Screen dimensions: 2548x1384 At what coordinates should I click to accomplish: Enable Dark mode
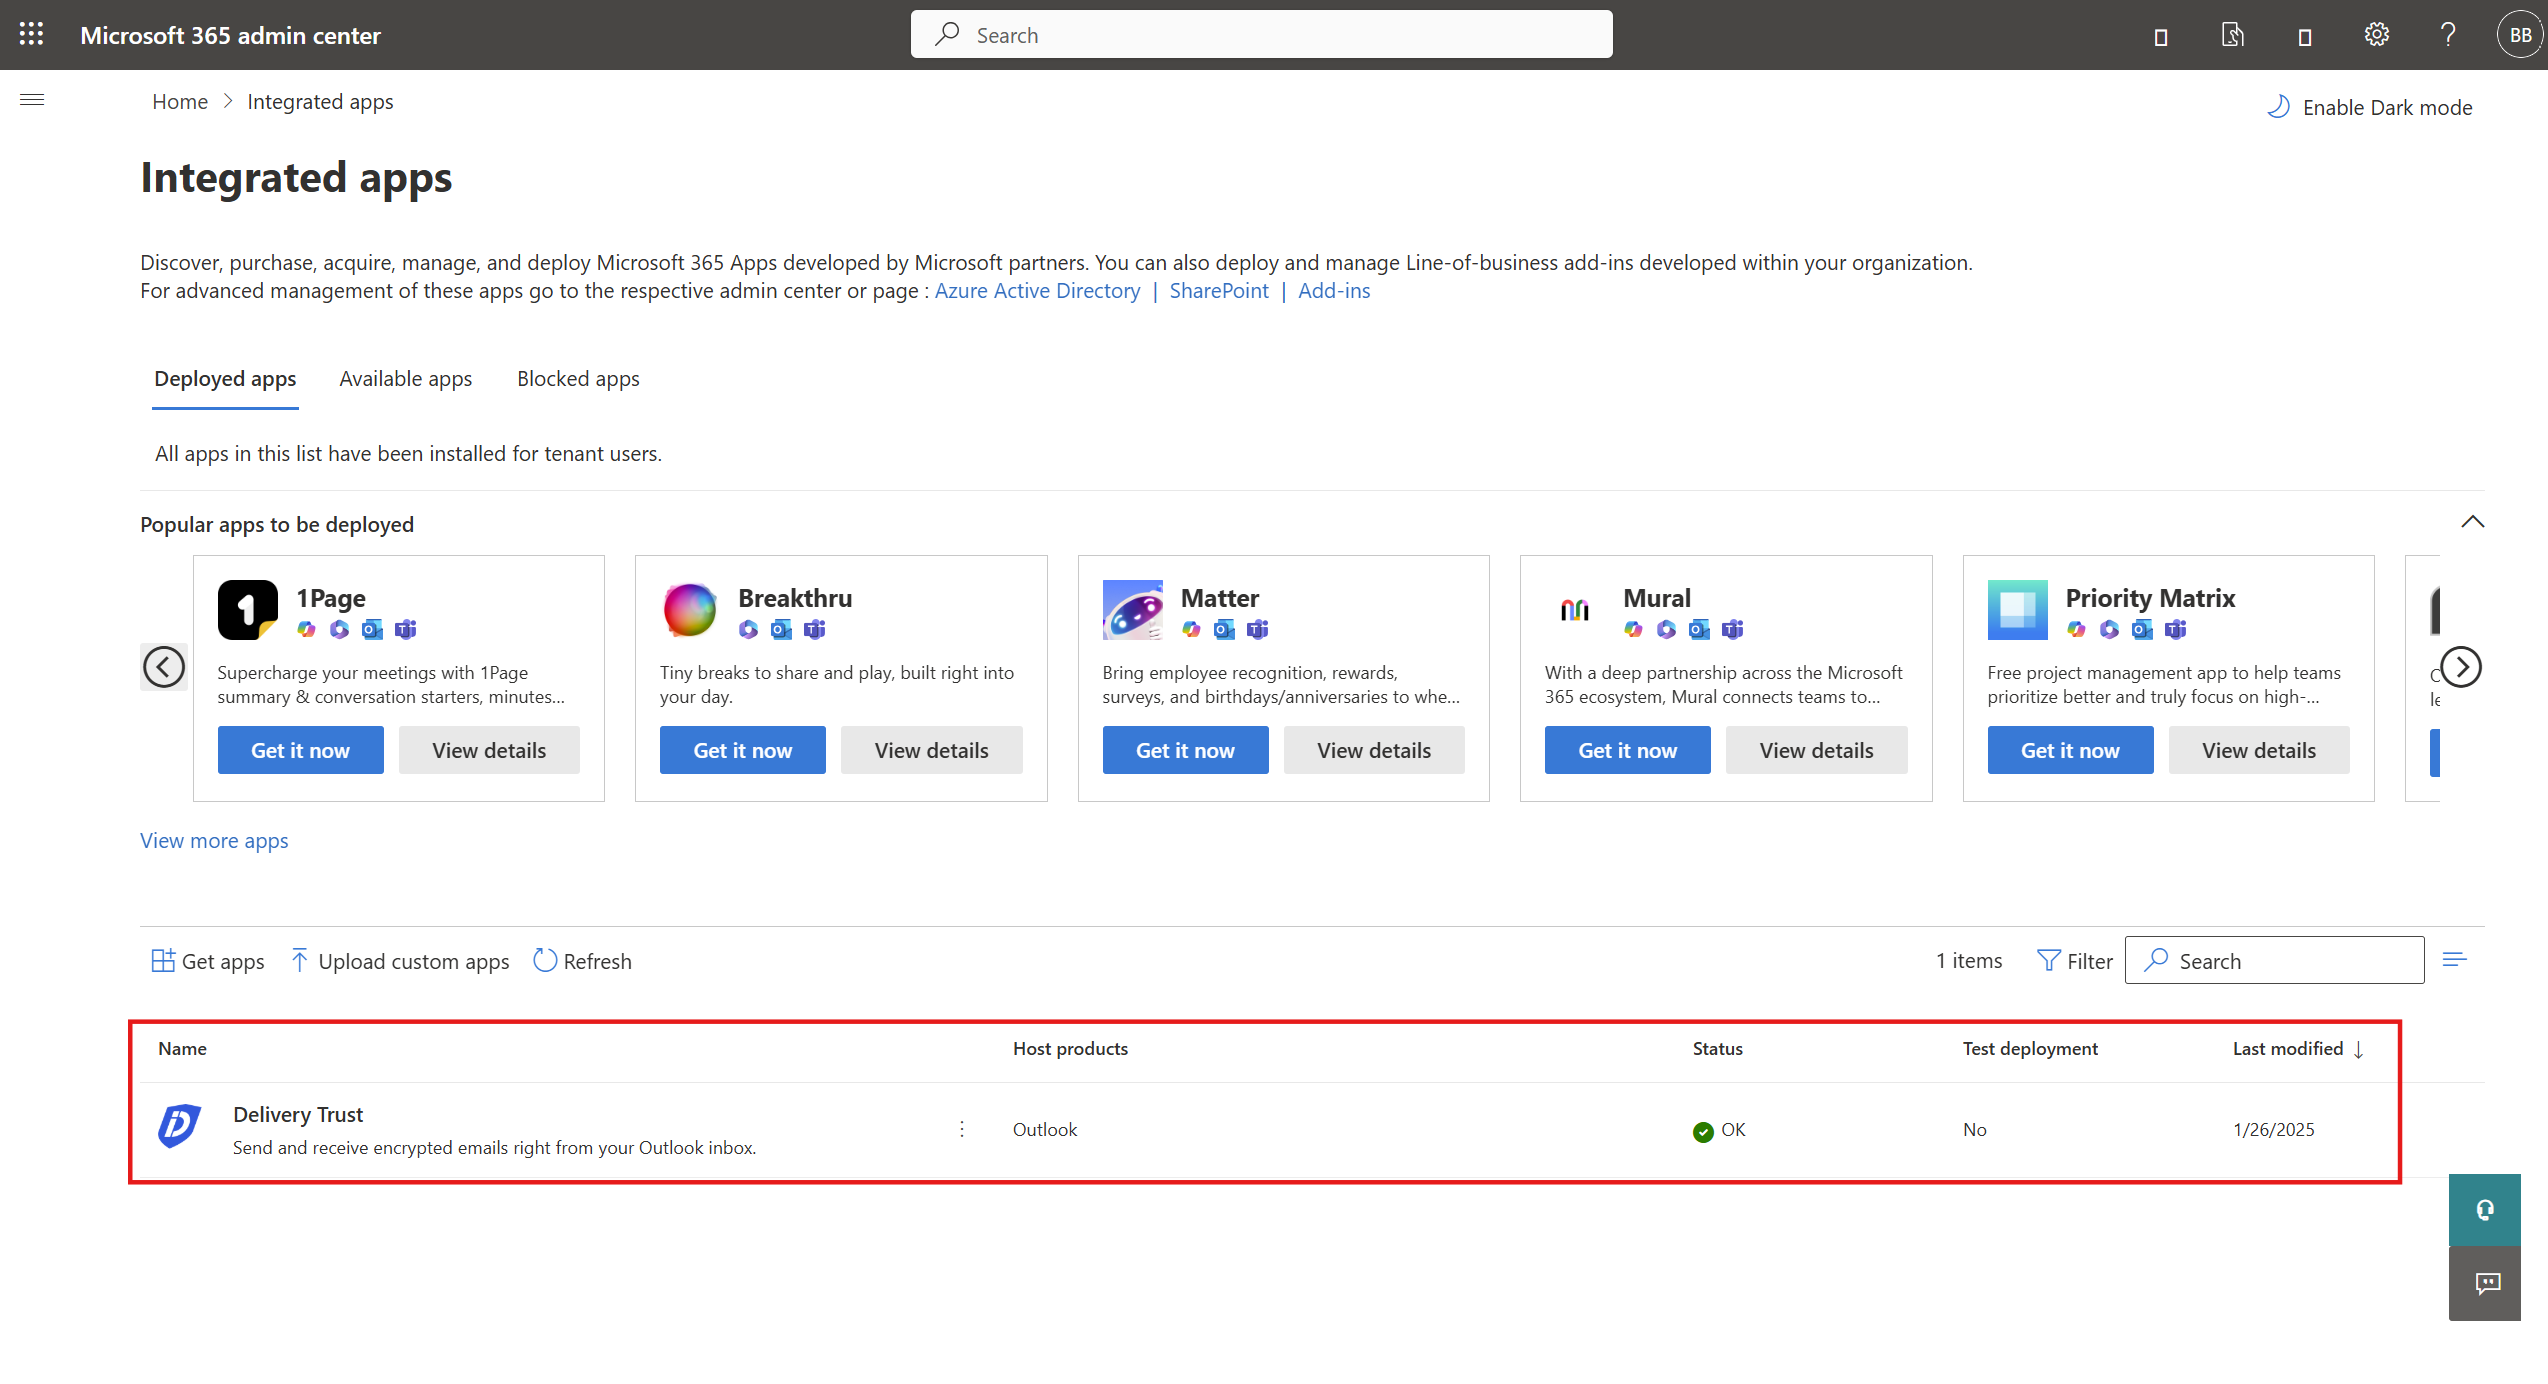pyautogui.click(x=2369, y=107)
